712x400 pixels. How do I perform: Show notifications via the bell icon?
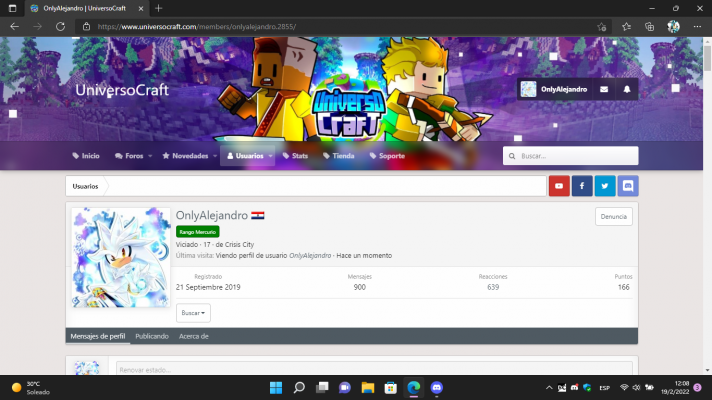coord(627,89)
